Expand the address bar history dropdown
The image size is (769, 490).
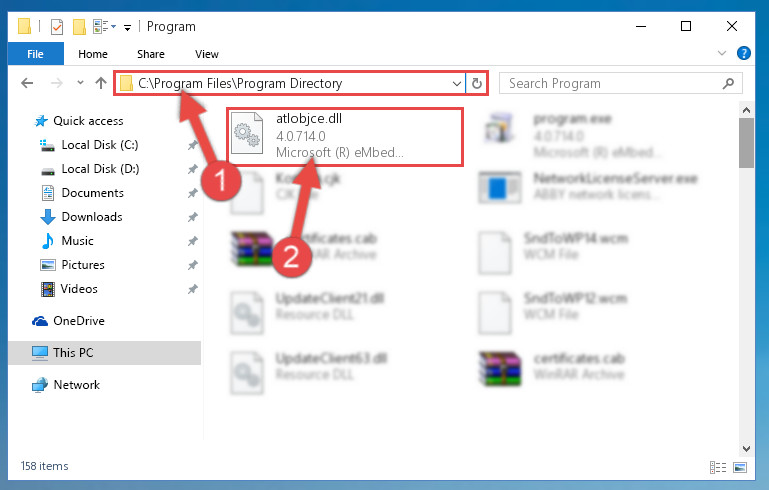pyautogui.click(x=457, y=83)
